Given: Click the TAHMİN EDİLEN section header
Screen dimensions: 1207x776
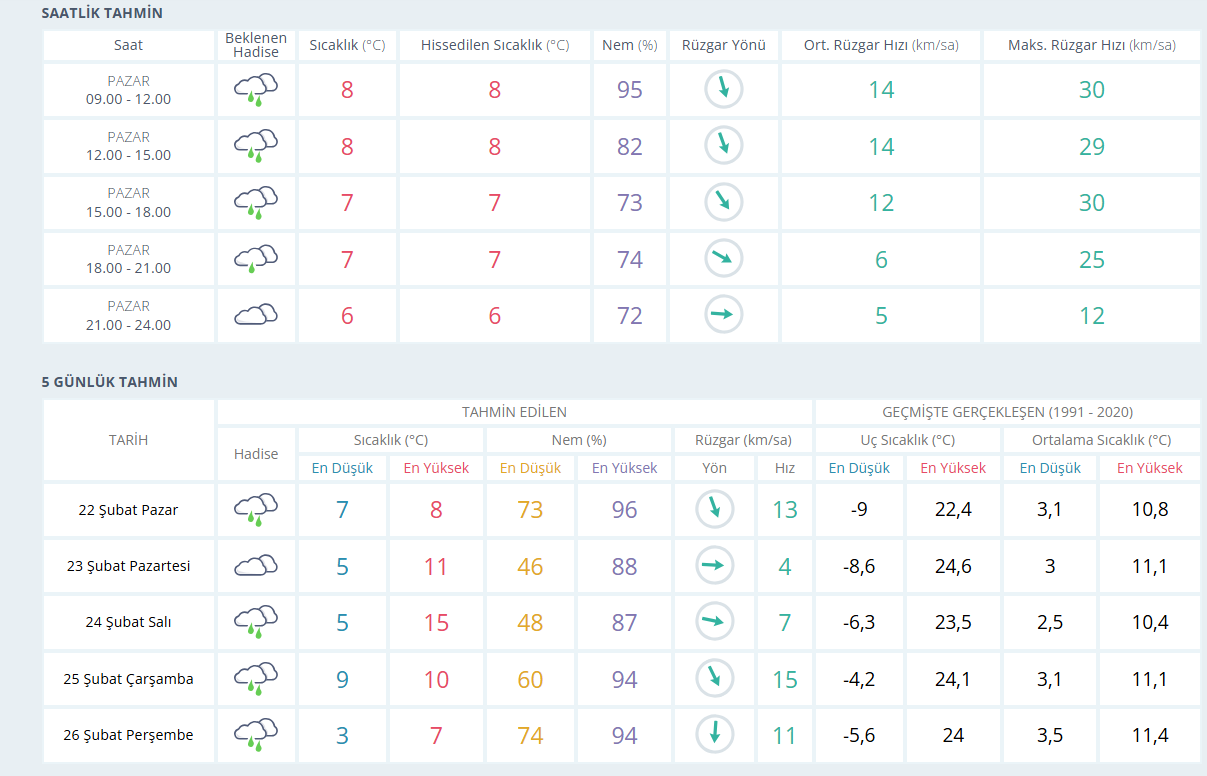Looking at the screenshot, I should click(x=514, y=412).
